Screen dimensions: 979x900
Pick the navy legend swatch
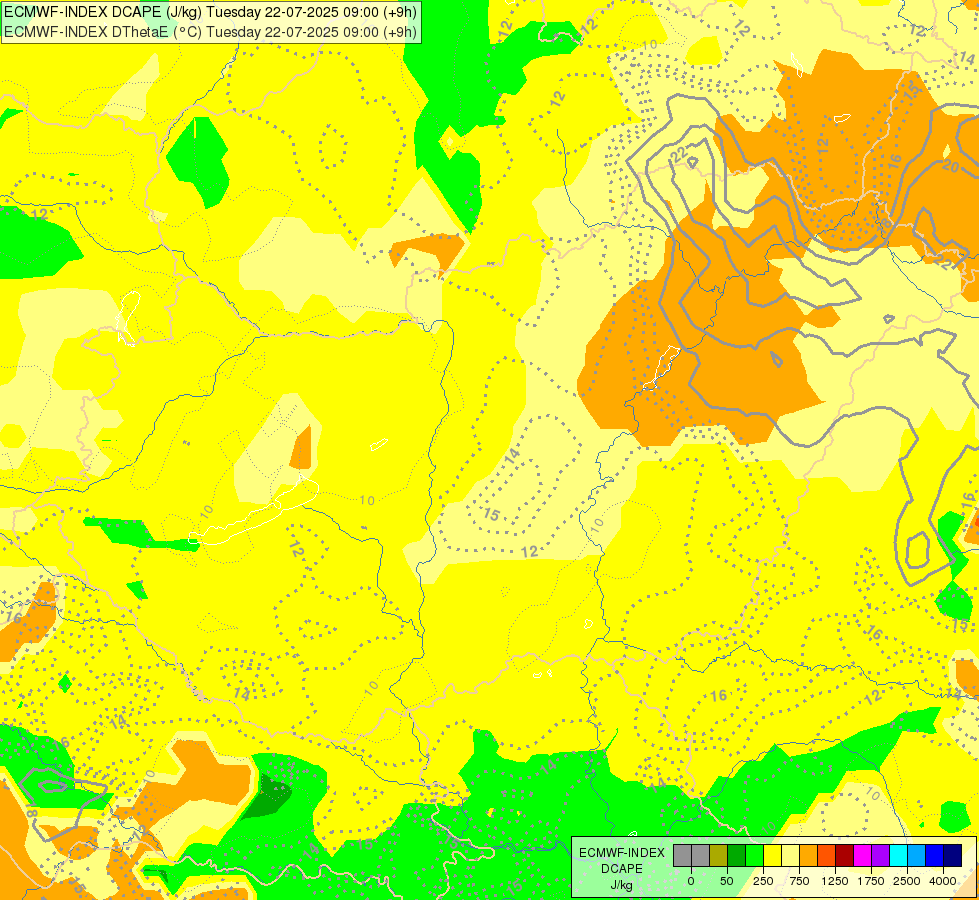pos(953,855)
